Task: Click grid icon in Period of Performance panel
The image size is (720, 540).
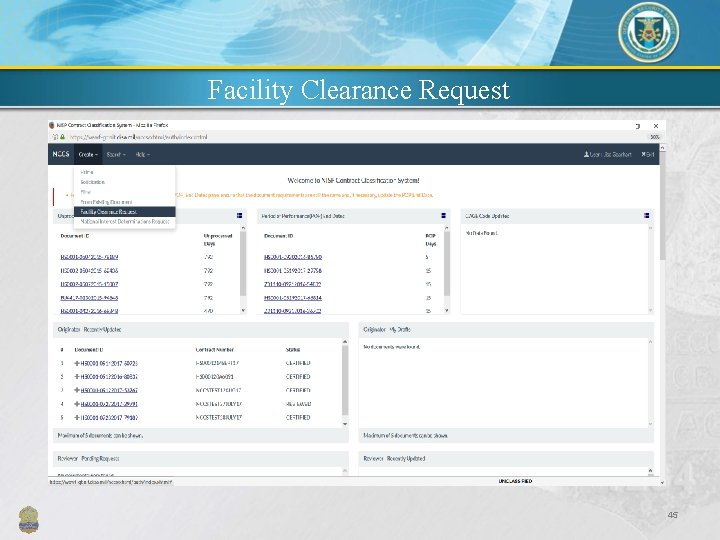Action: point(444,215)
